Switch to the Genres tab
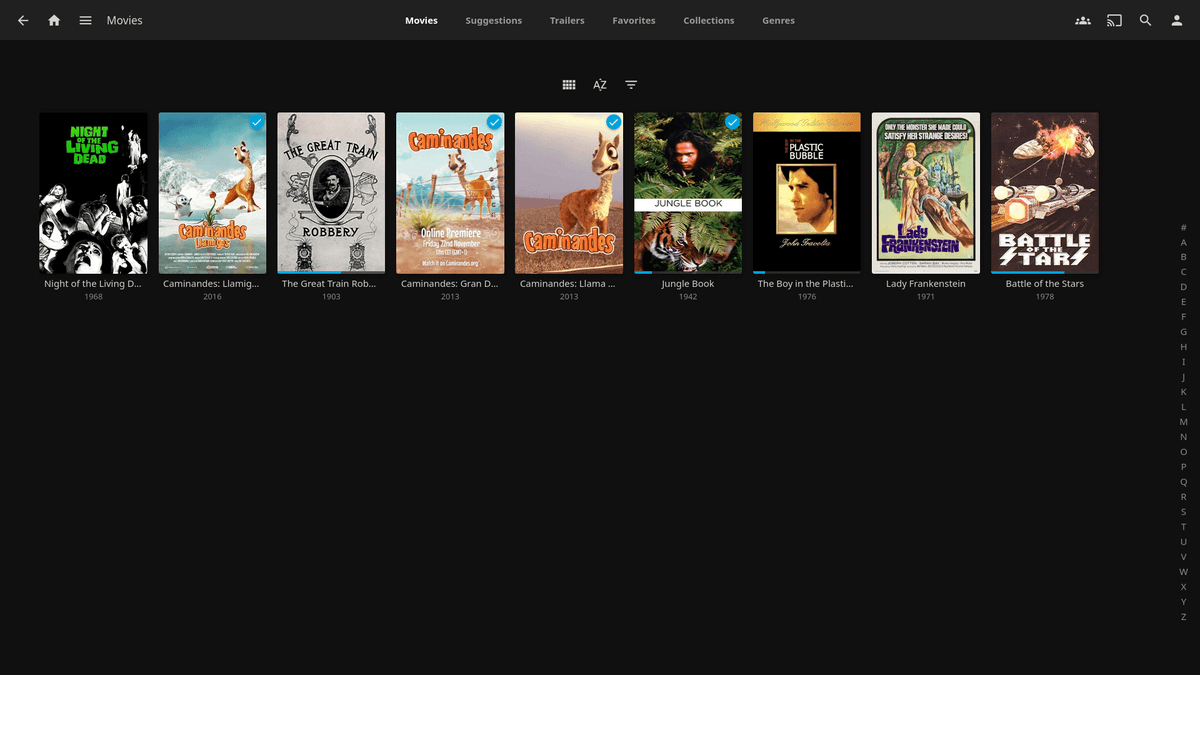Viewport: 1200px width, 750px height. click(x=778, y=20)
